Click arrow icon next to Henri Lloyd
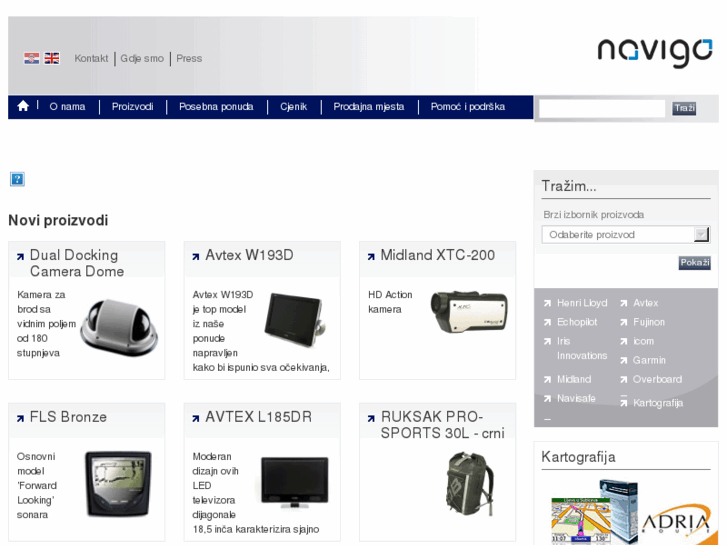727x545 pixels. point(548,303)
